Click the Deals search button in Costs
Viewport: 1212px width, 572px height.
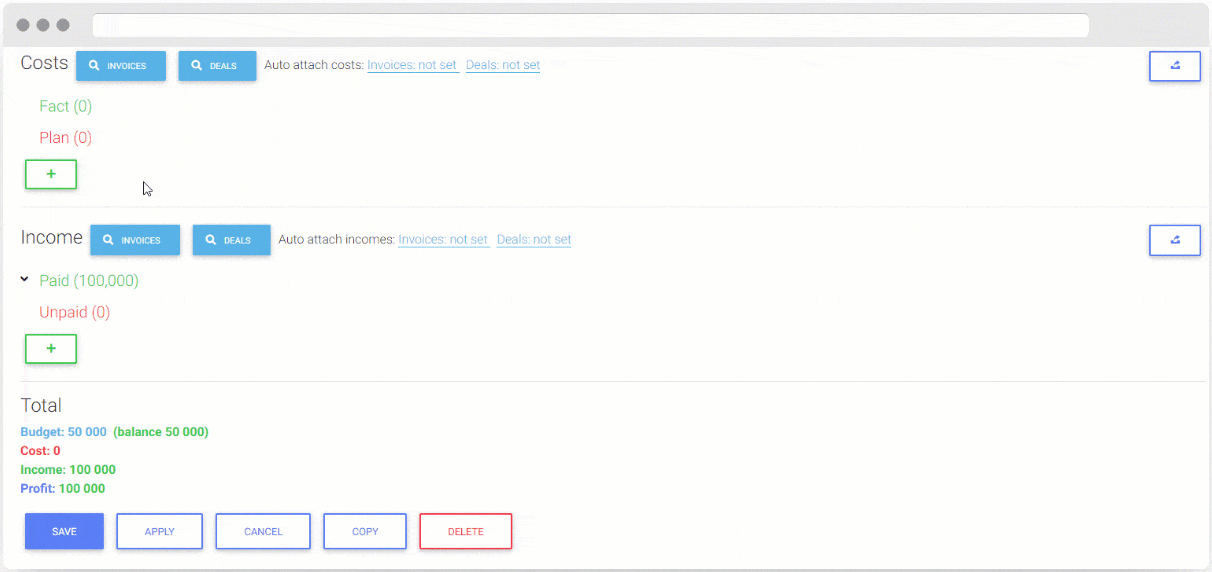217,66
